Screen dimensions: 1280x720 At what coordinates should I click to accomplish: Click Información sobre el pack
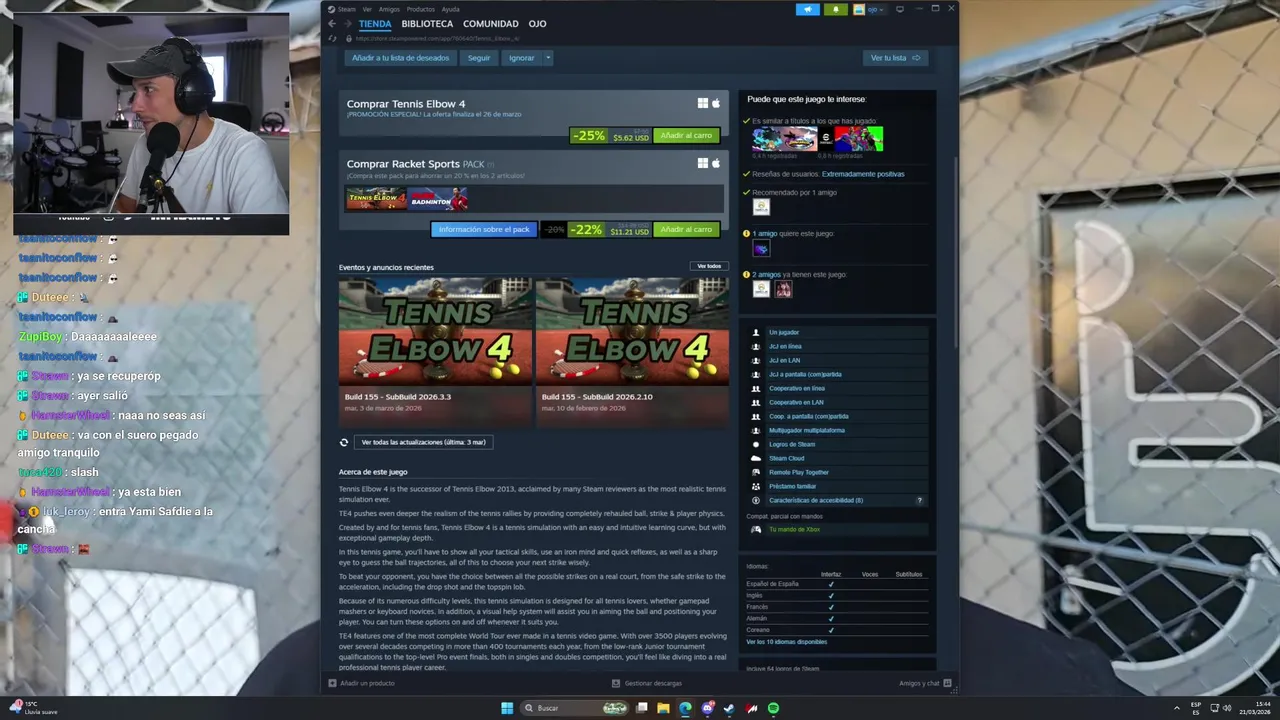[x=484, y=230]
